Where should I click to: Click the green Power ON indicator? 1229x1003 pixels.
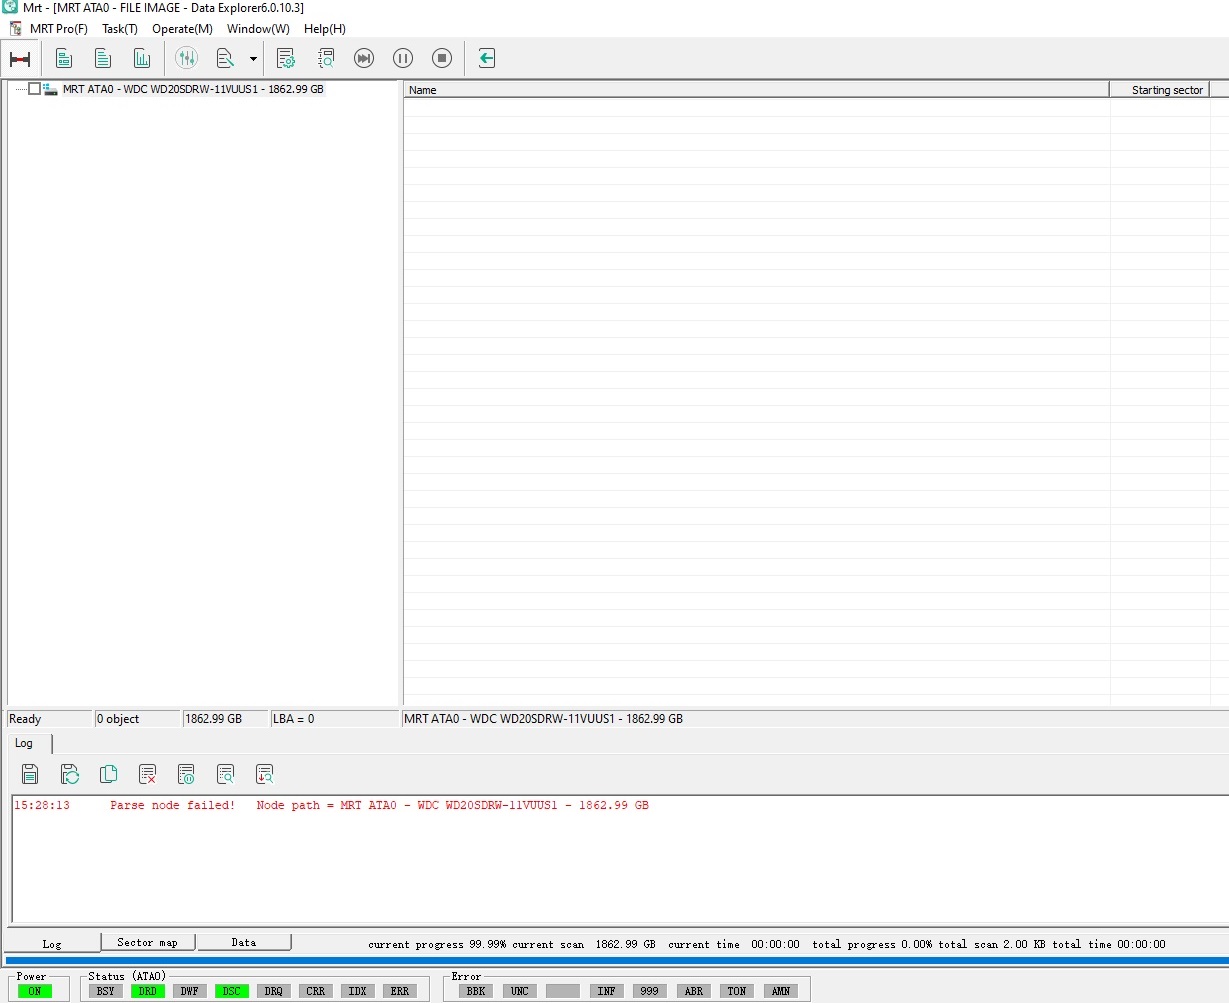coord(35,991)
